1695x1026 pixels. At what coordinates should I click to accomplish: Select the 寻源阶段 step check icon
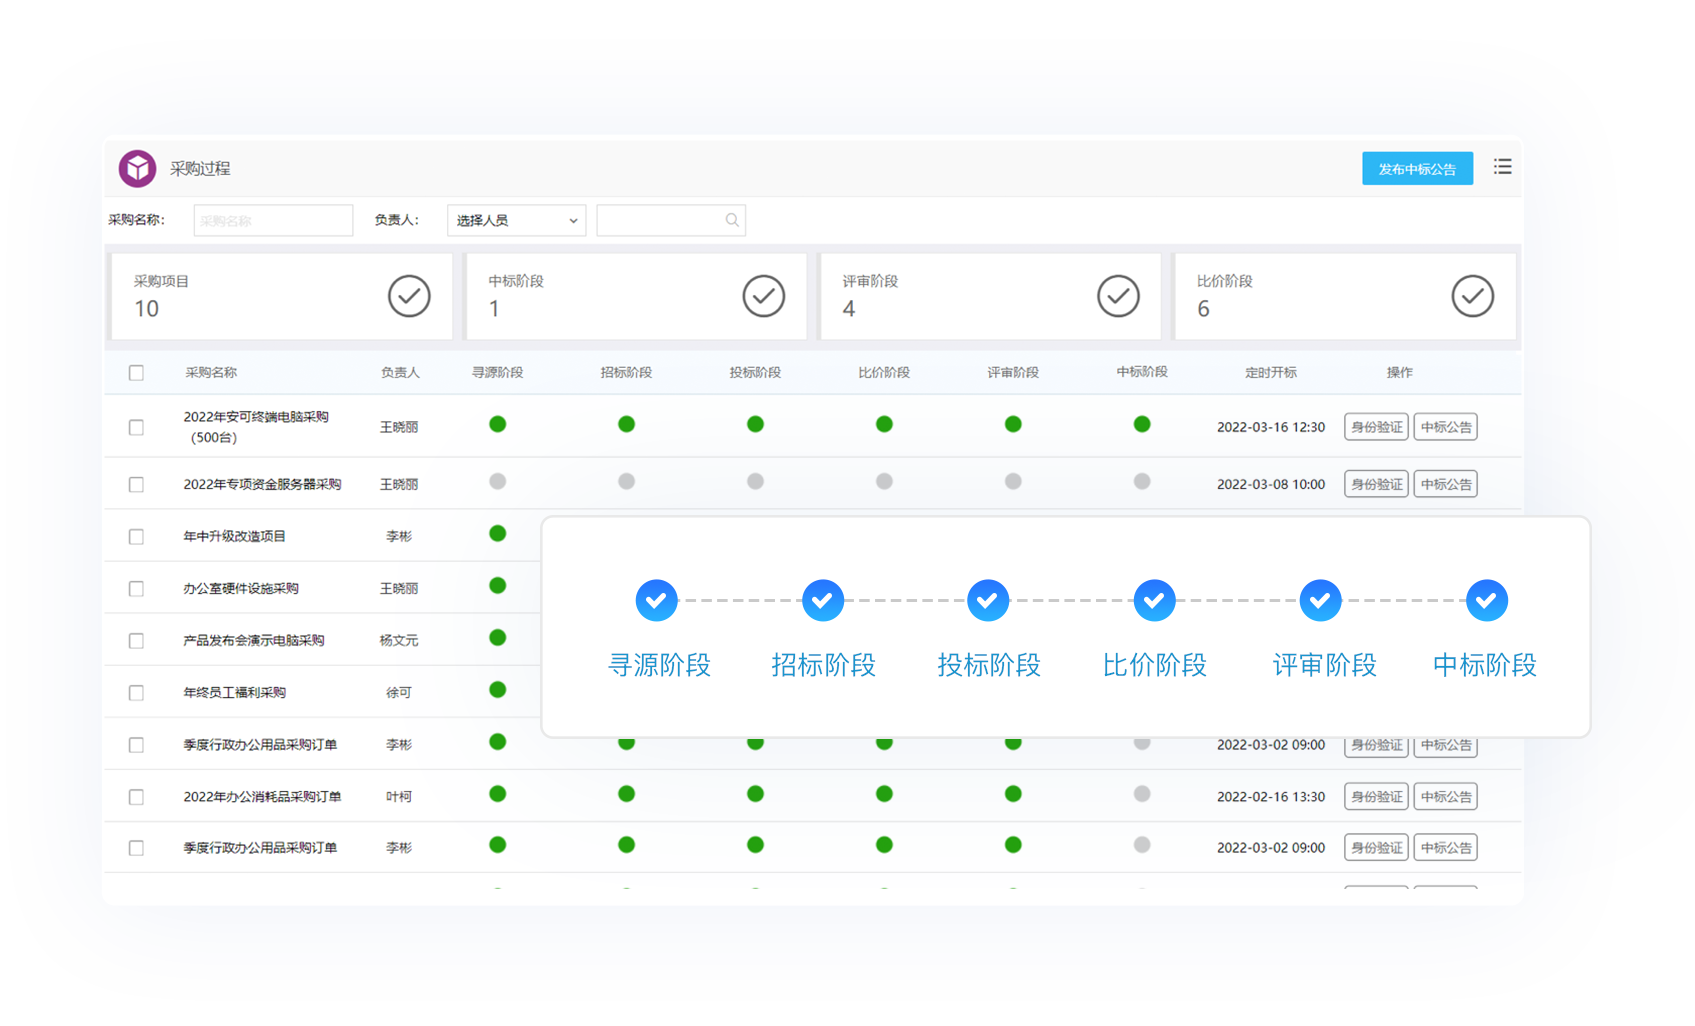coord(657,601)
